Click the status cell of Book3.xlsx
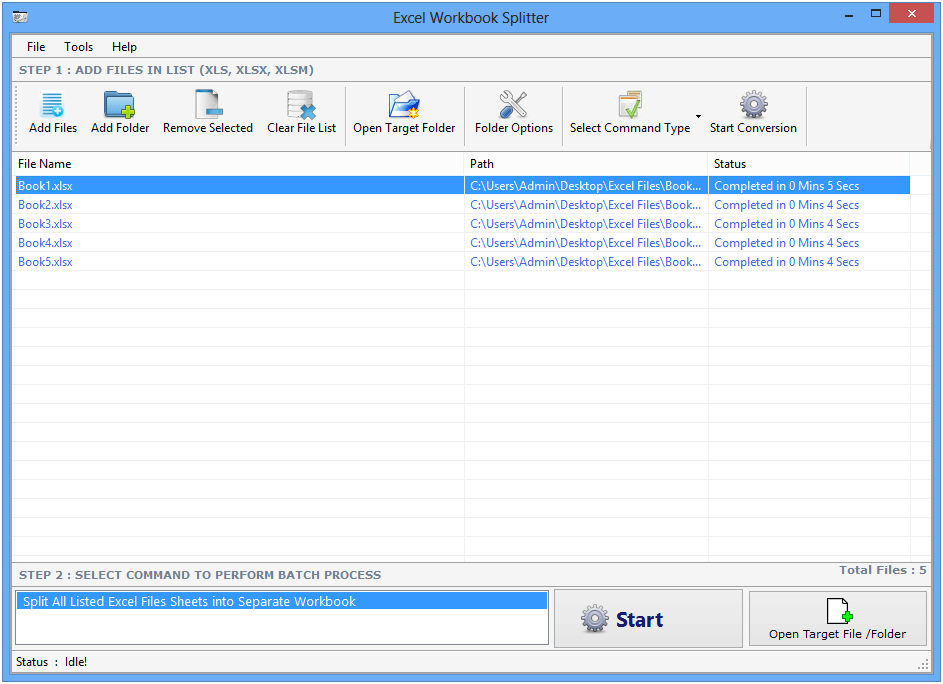943x684 pixels. coord(809,224)
